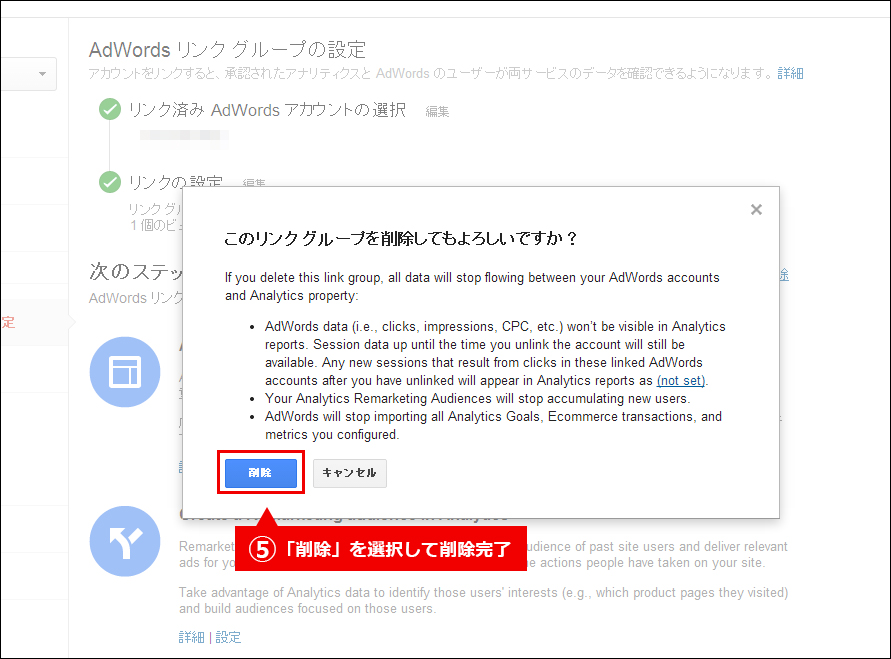The image size is (891, 659).
Task: Close the delete confirmation dialog
Action: [756, 210]
